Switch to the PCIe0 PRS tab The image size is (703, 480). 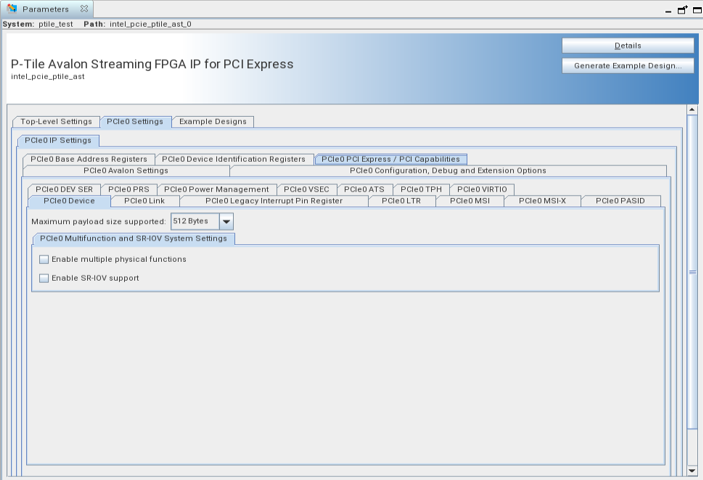pos(129,189)
